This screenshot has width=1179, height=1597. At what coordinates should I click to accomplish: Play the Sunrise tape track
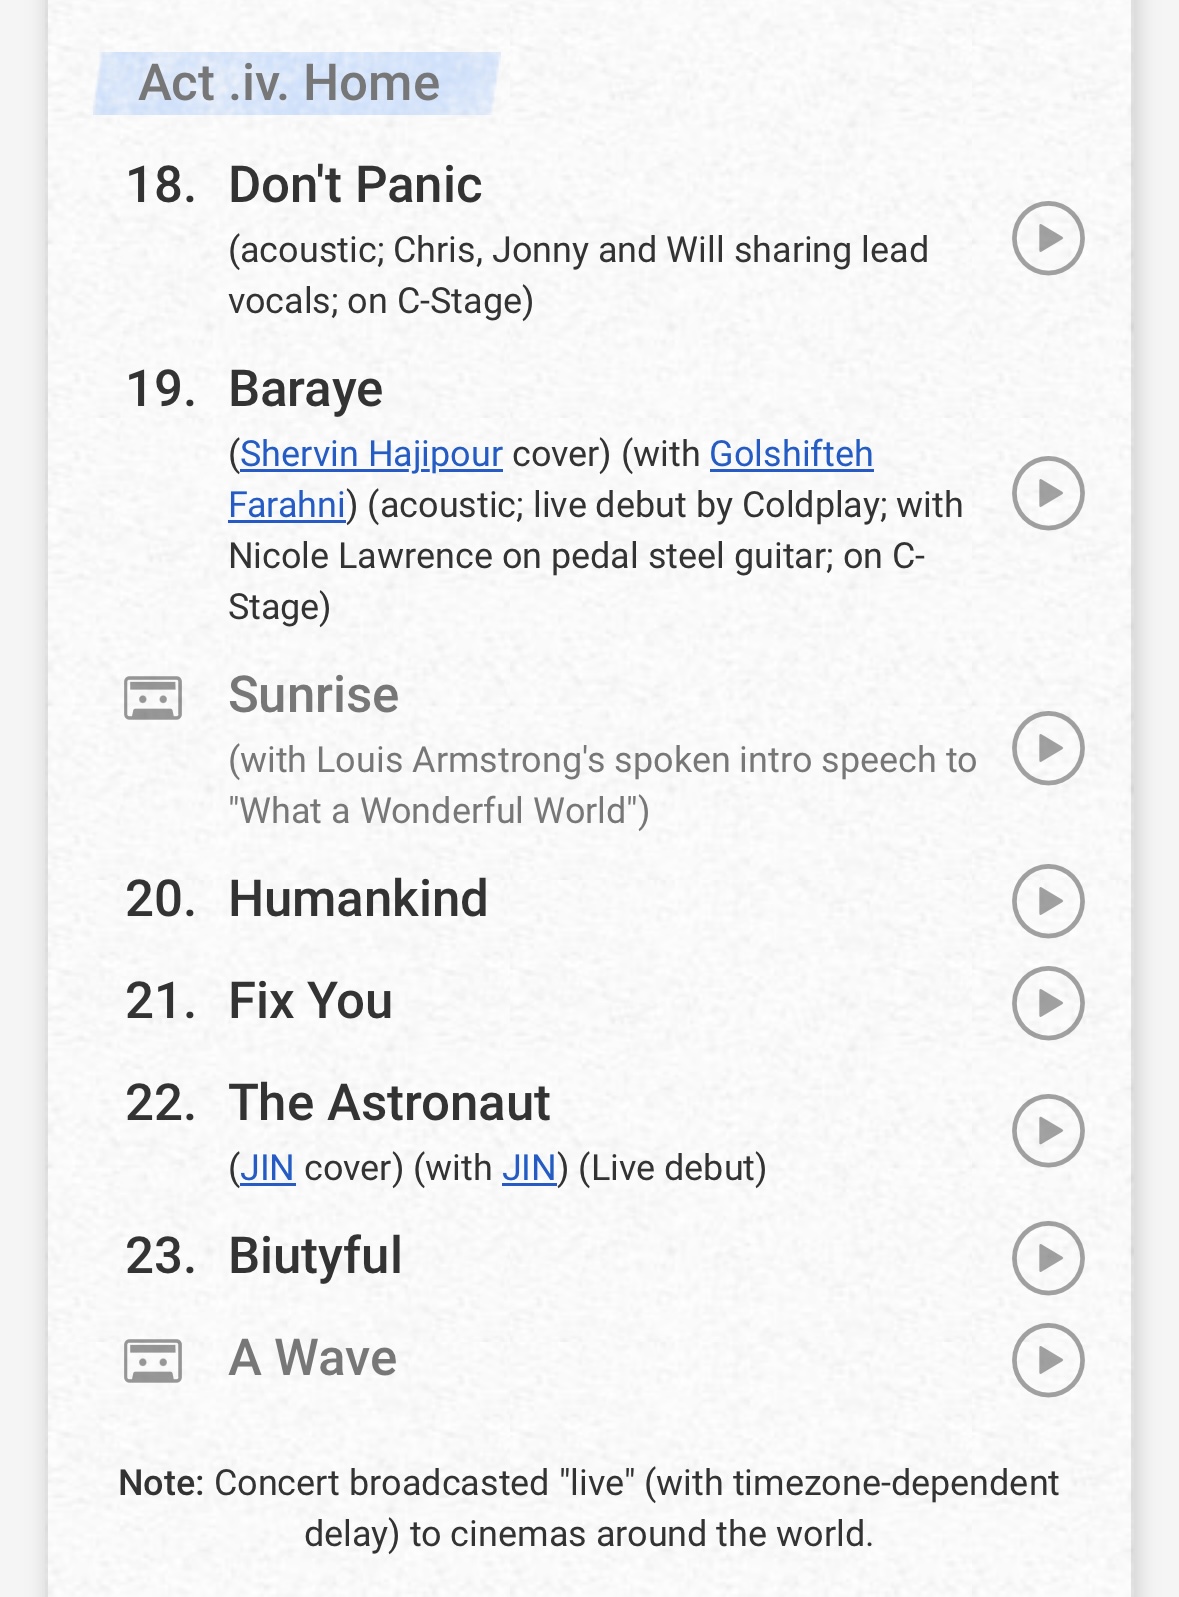pos(1047,748)
